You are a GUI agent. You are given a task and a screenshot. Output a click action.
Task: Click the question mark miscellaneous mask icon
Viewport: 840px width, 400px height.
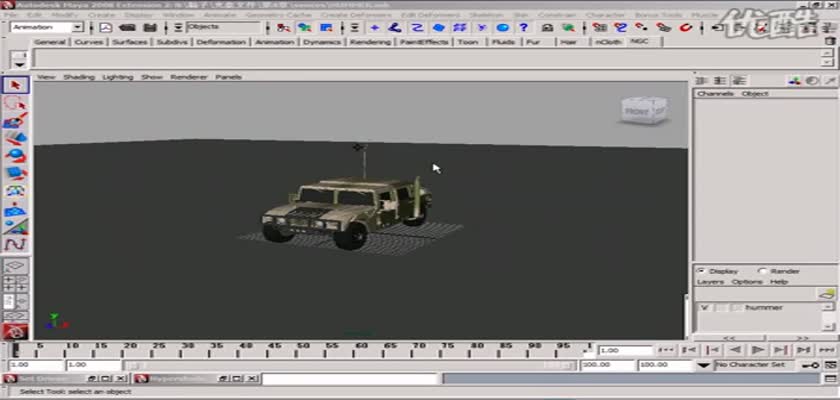(x=524, y=27)
